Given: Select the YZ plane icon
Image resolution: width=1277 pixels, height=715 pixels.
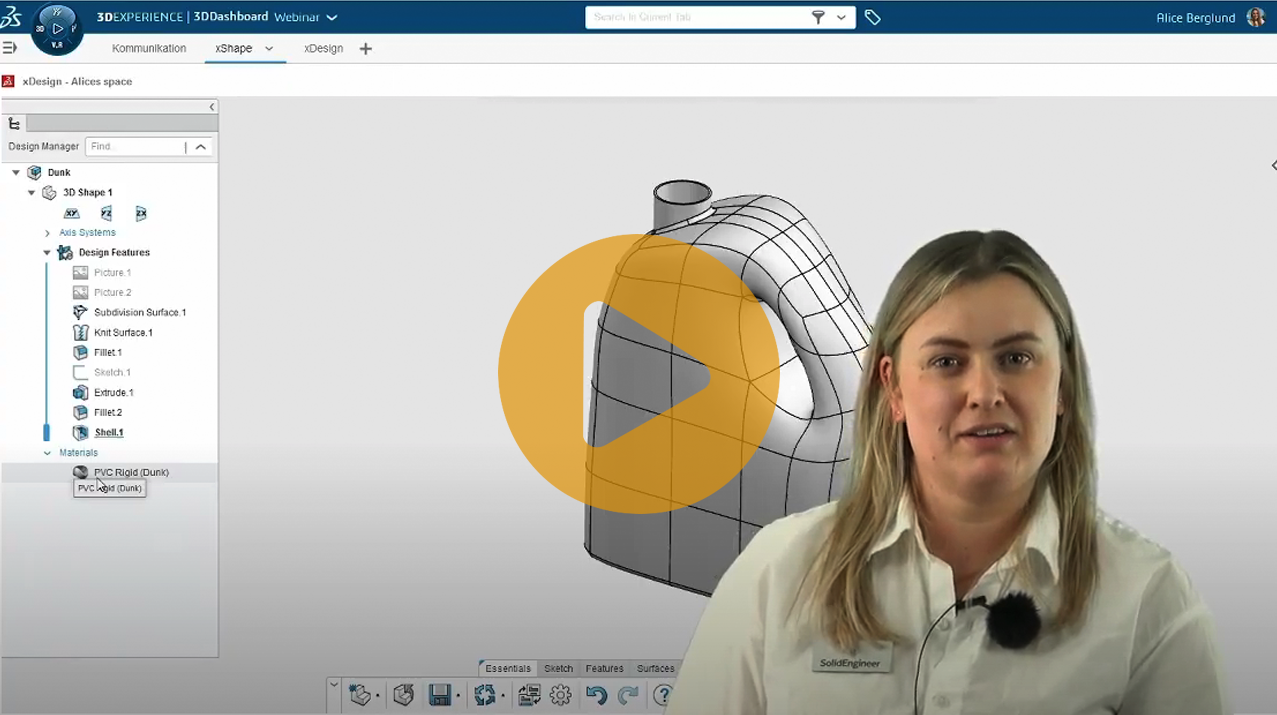Looking at the screenshot, I should [x=106, y=213].
